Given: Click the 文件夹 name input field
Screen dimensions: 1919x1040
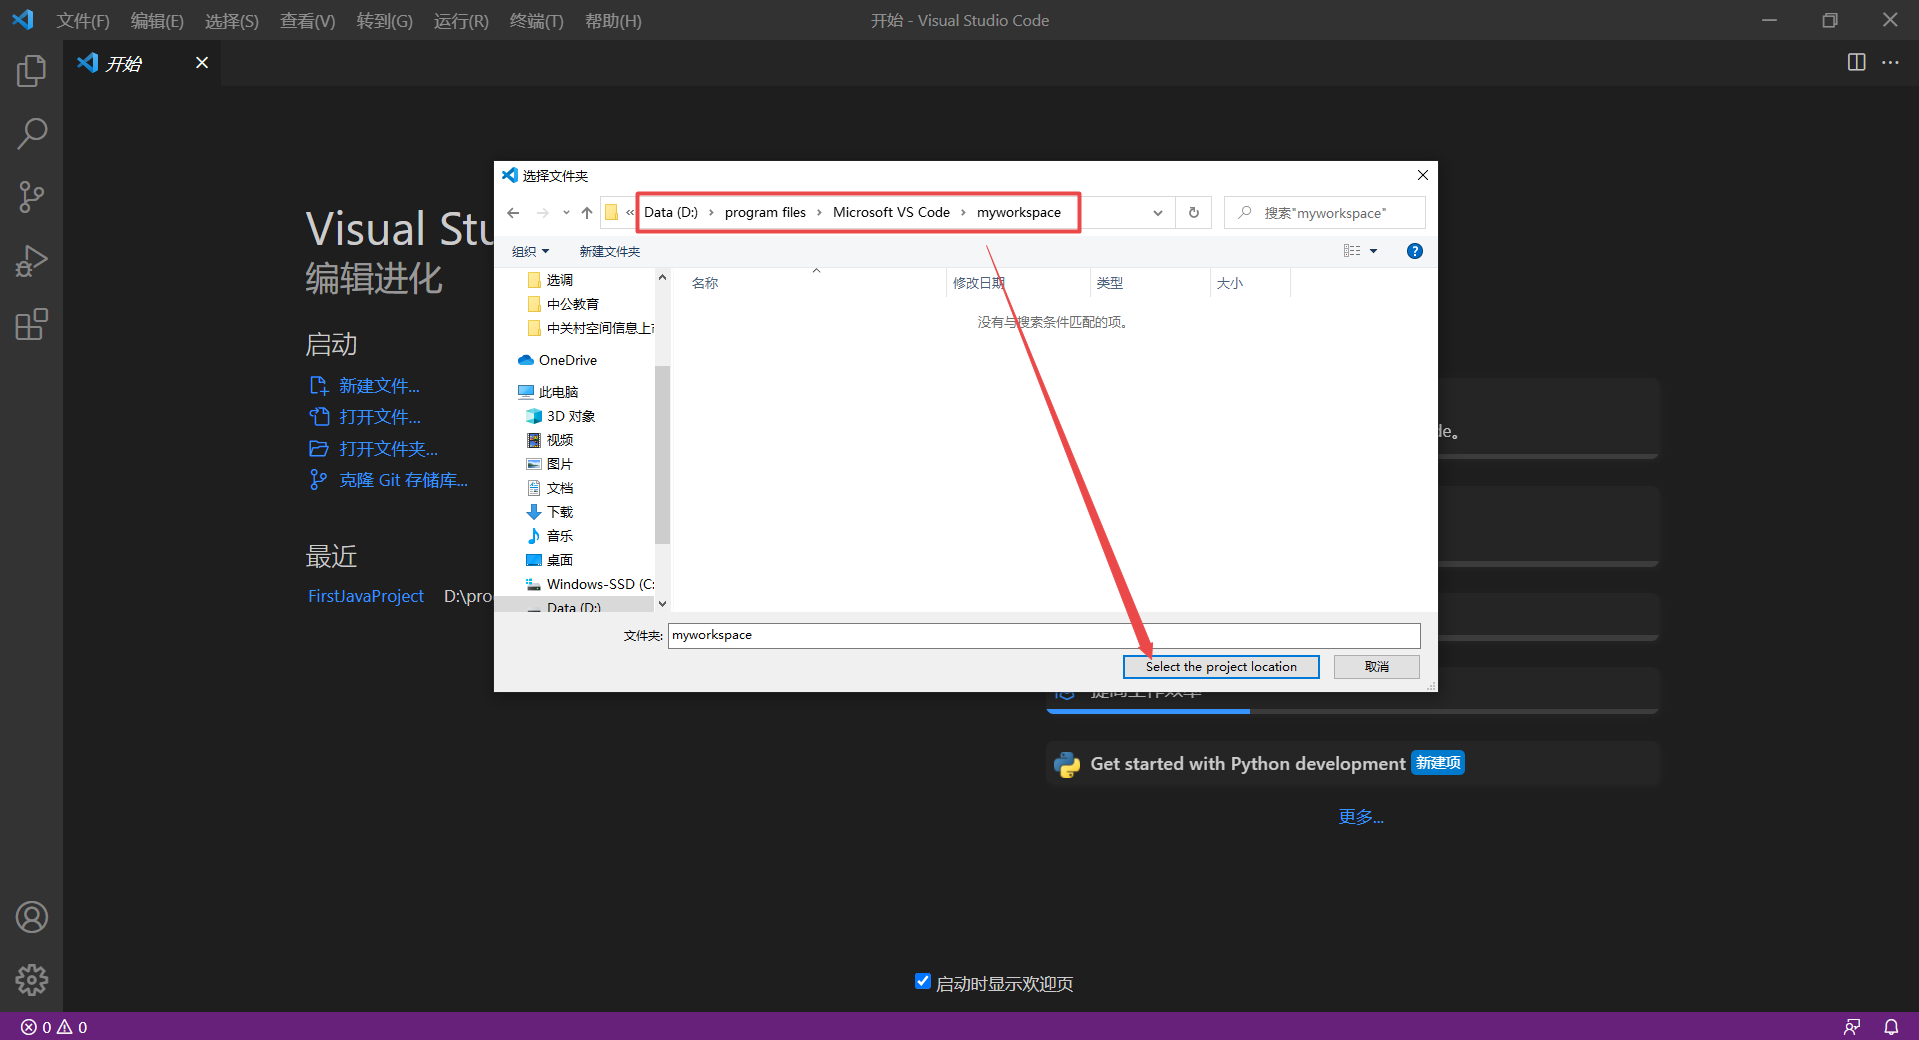Looking at the screenshot, I should pos(1044,635).
